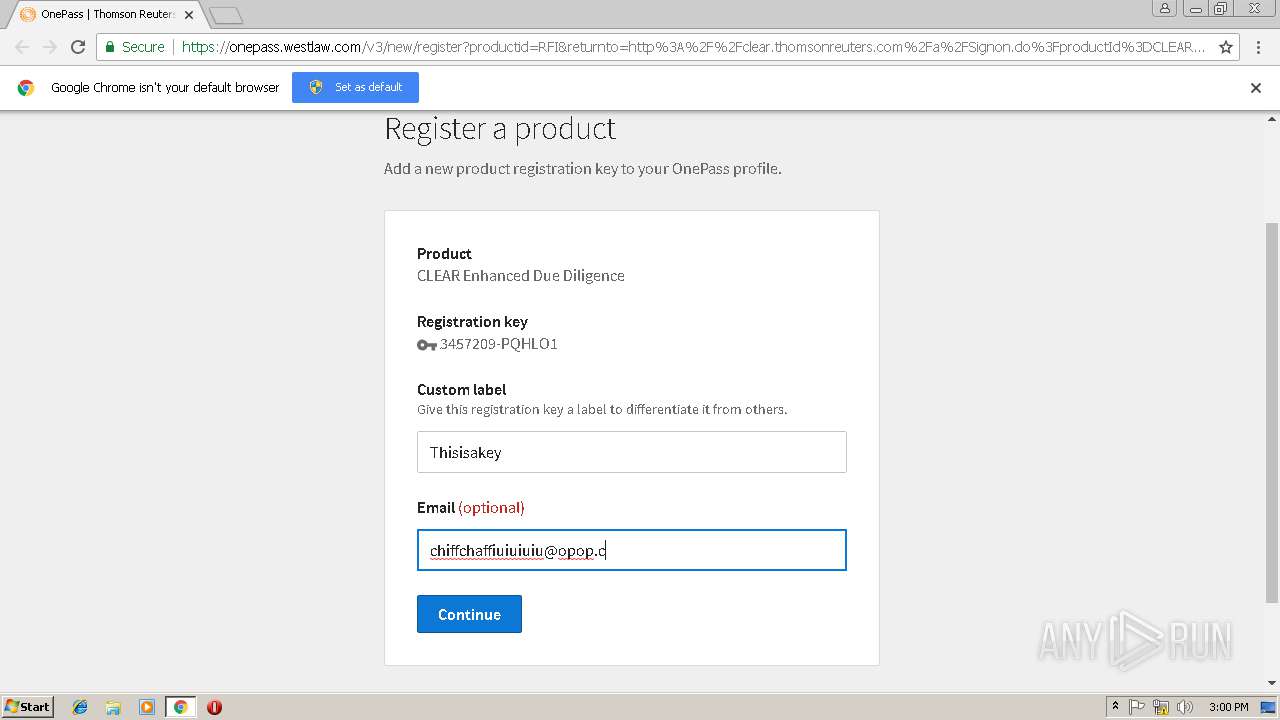The width and height of the screenshot is (1280, 720).
Task: Click CLEAR Enhanced Due Diligence text
Action: [x=521, y=276]
